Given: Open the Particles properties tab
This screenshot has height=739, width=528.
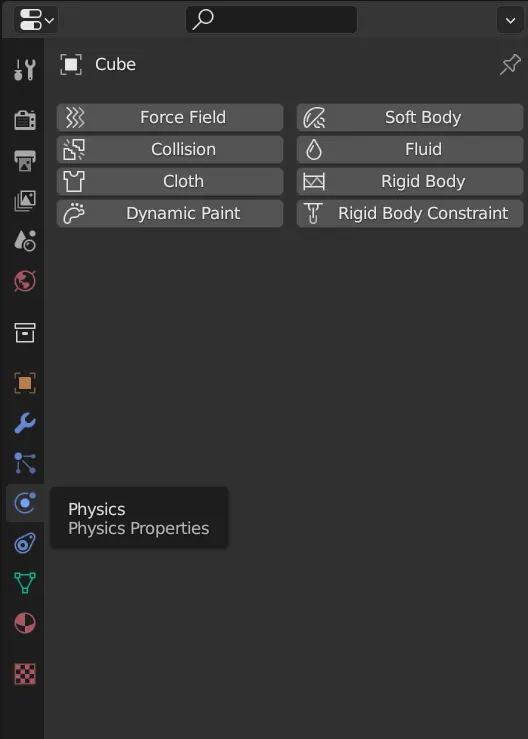Looking at the screenshot, I should (25, 463).
